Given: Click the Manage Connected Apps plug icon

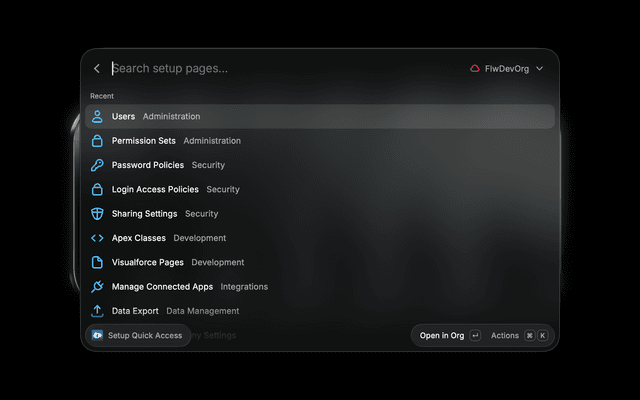Looking at the screenshot, I should pyautogui.click(x=97, y=287).
